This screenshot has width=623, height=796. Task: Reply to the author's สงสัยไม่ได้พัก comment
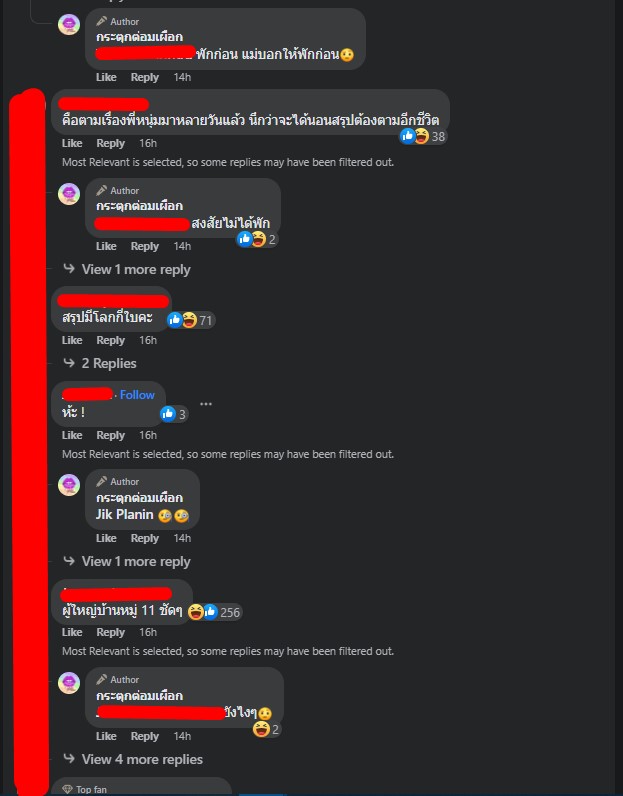click(145, 246)
